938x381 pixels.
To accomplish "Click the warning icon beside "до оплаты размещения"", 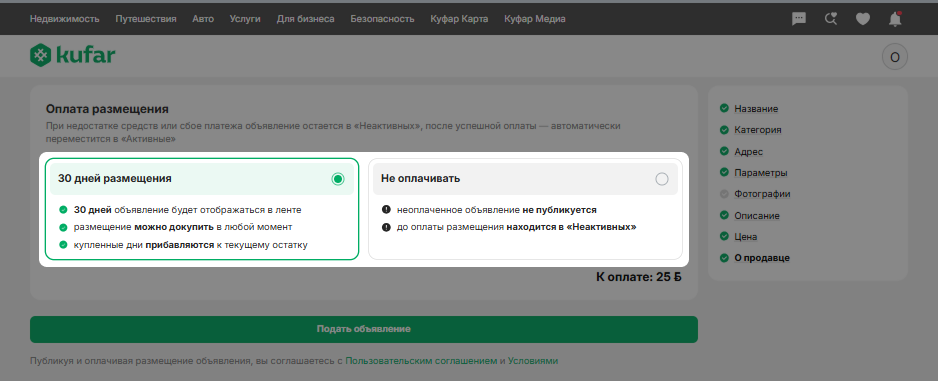I will click(386, 227).
